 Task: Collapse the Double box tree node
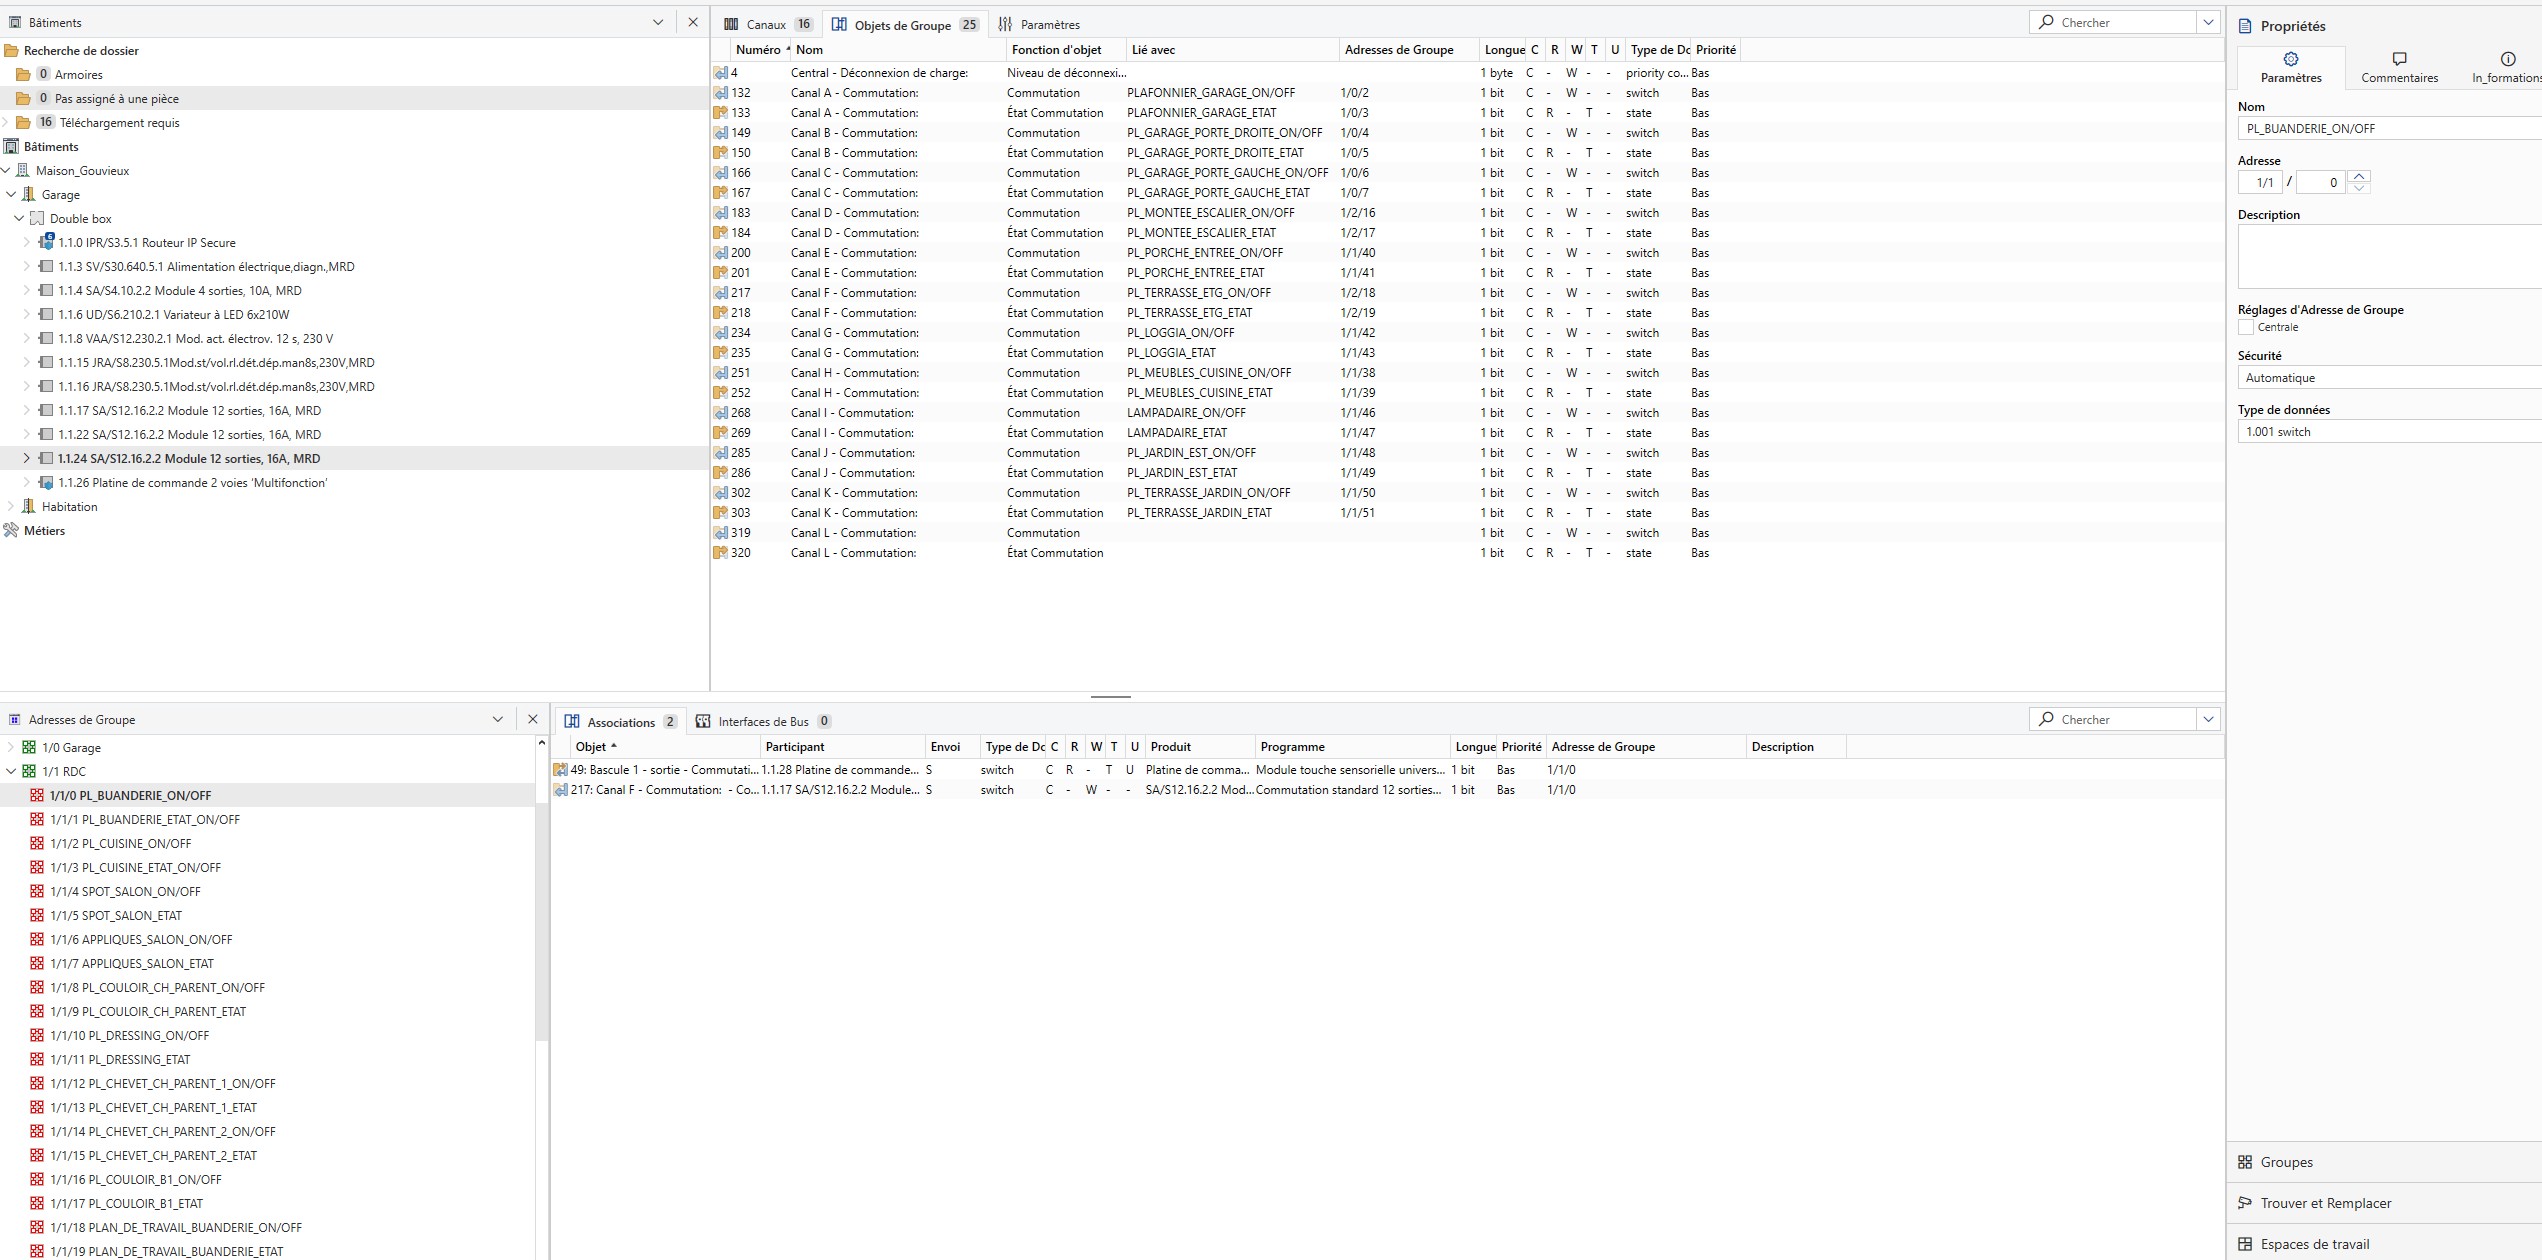click(19, 218)
